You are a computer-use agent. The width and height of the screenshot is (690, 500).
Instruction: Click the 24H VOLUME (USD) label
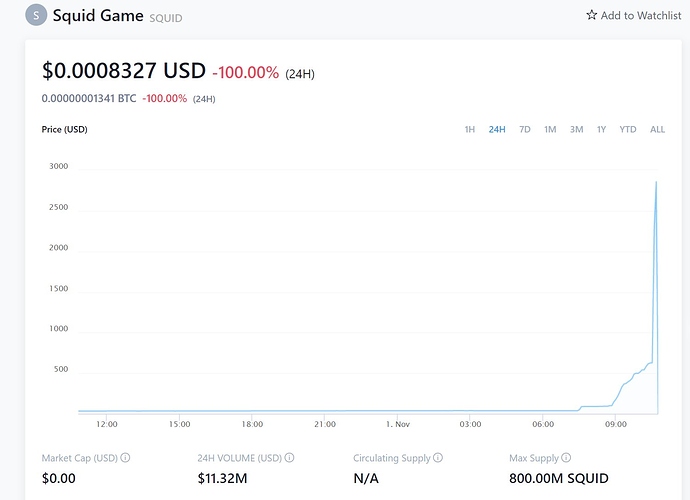239,458
